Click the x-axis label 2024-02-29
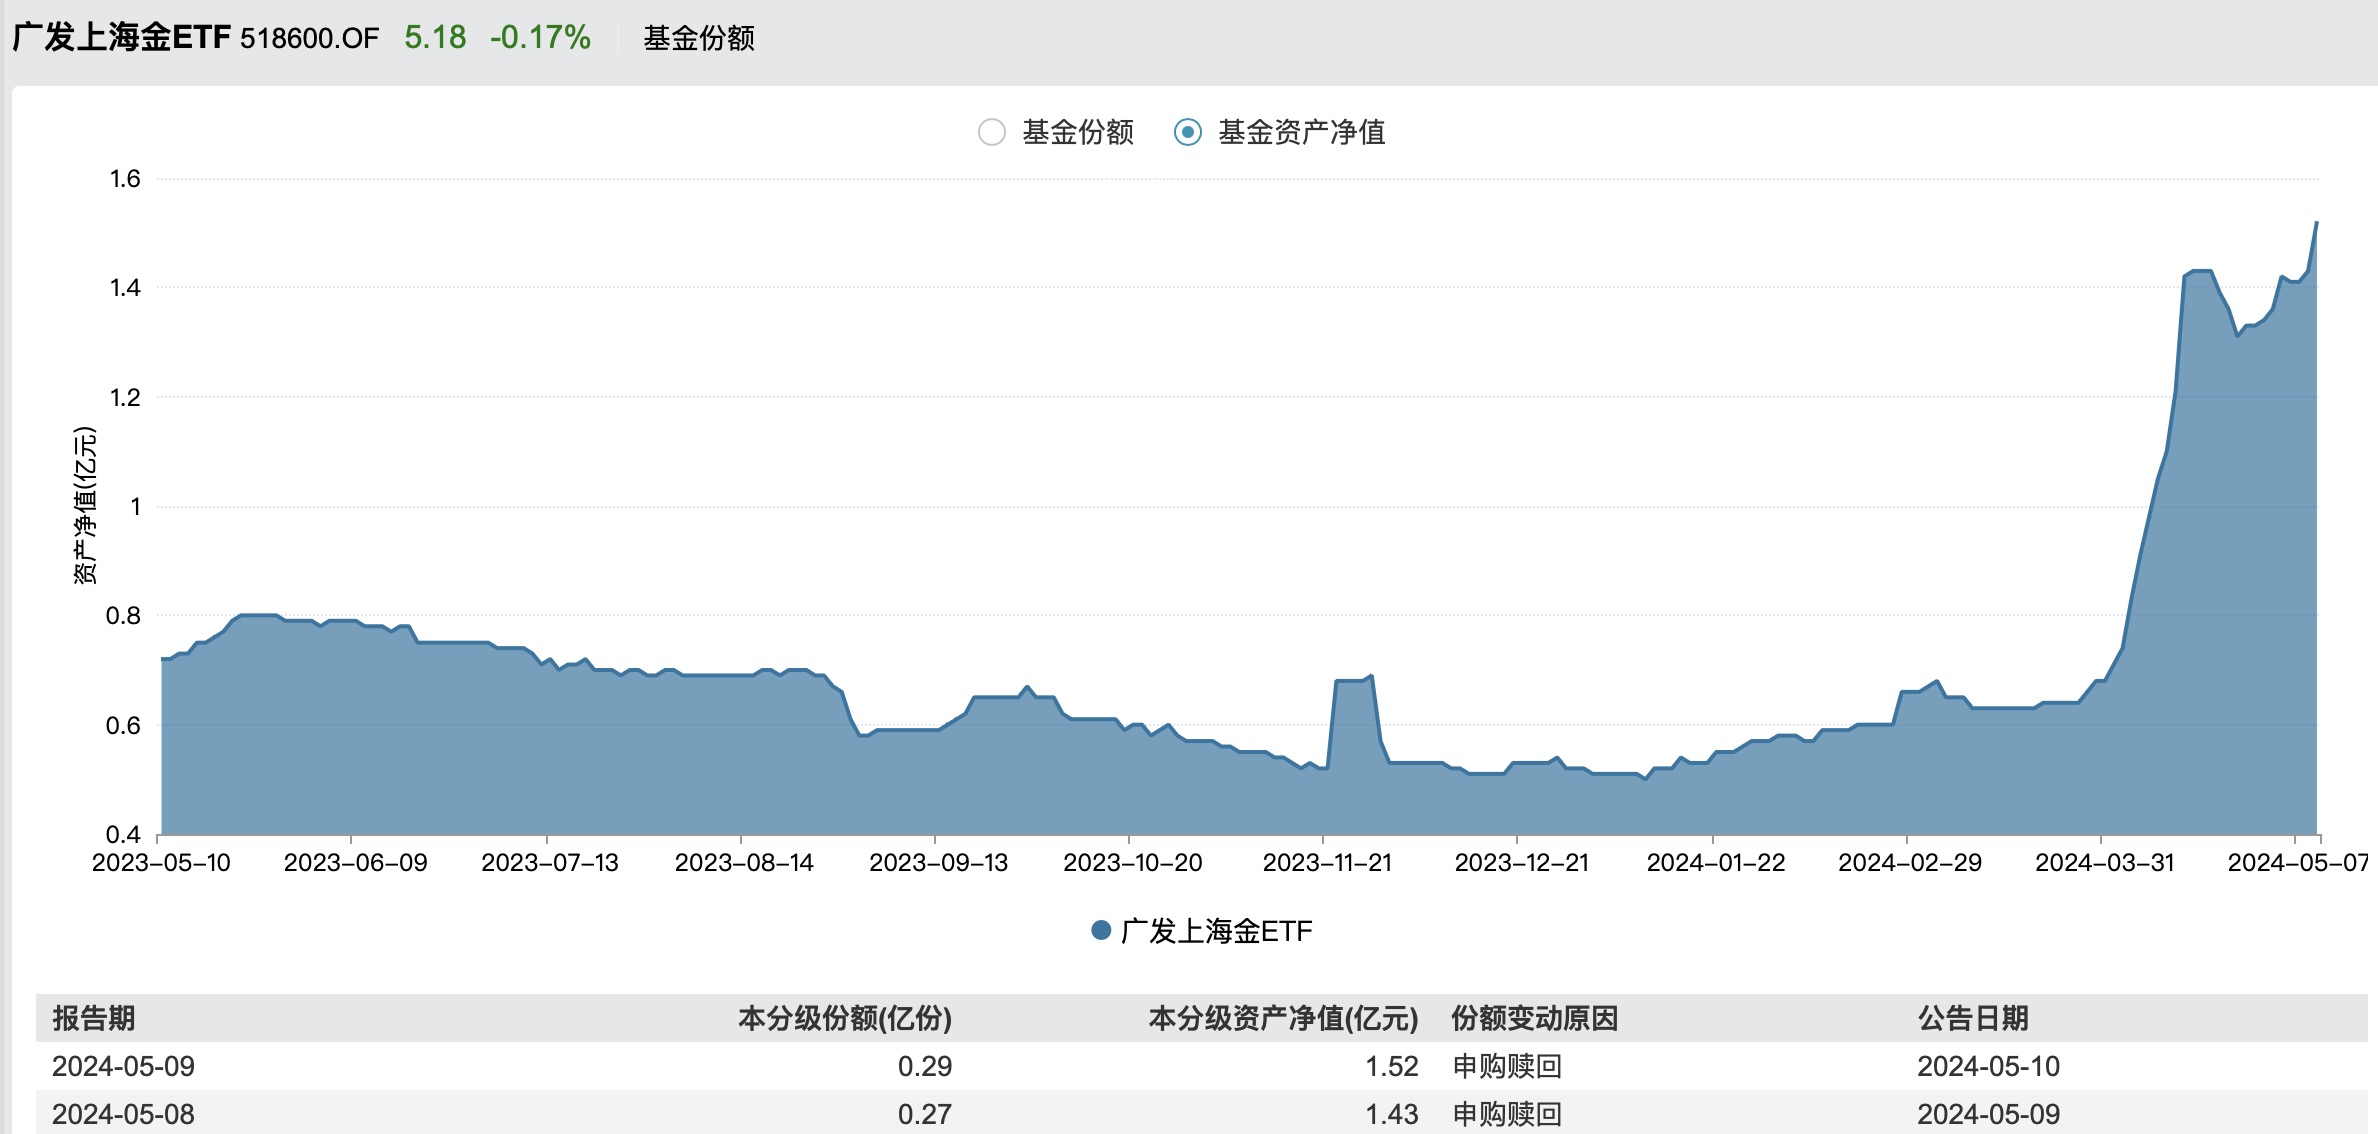Viewport: 2378px width, 1134px height. (1910, 863)
